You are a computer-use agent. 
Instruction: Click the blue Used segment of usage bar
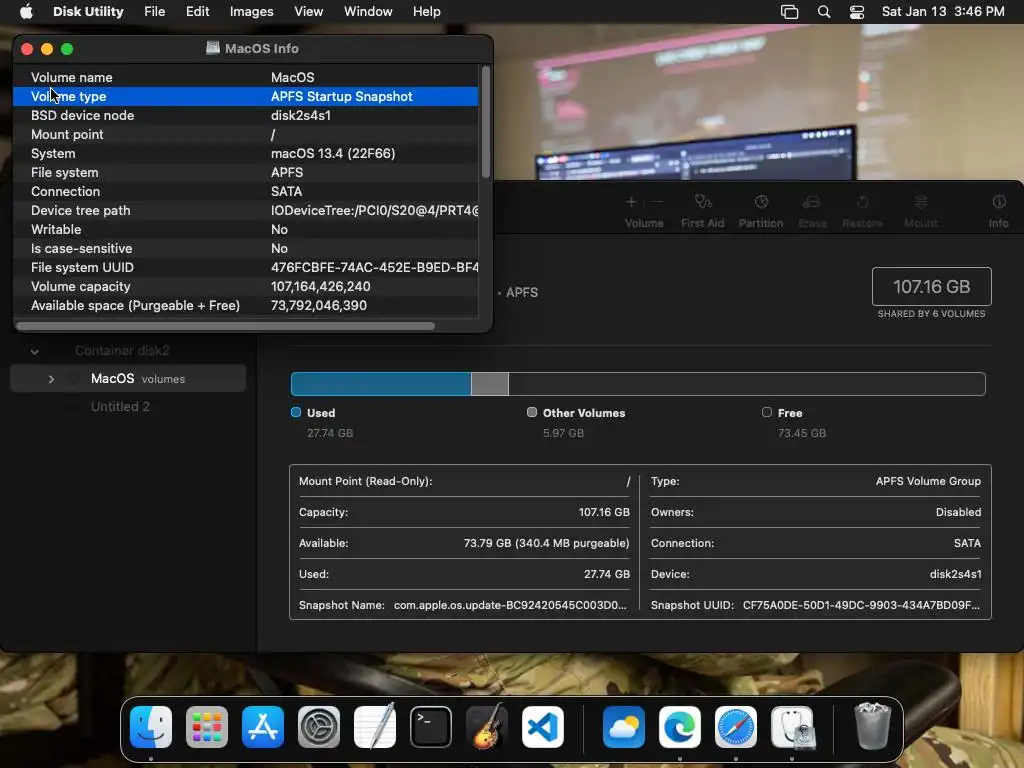381,384
